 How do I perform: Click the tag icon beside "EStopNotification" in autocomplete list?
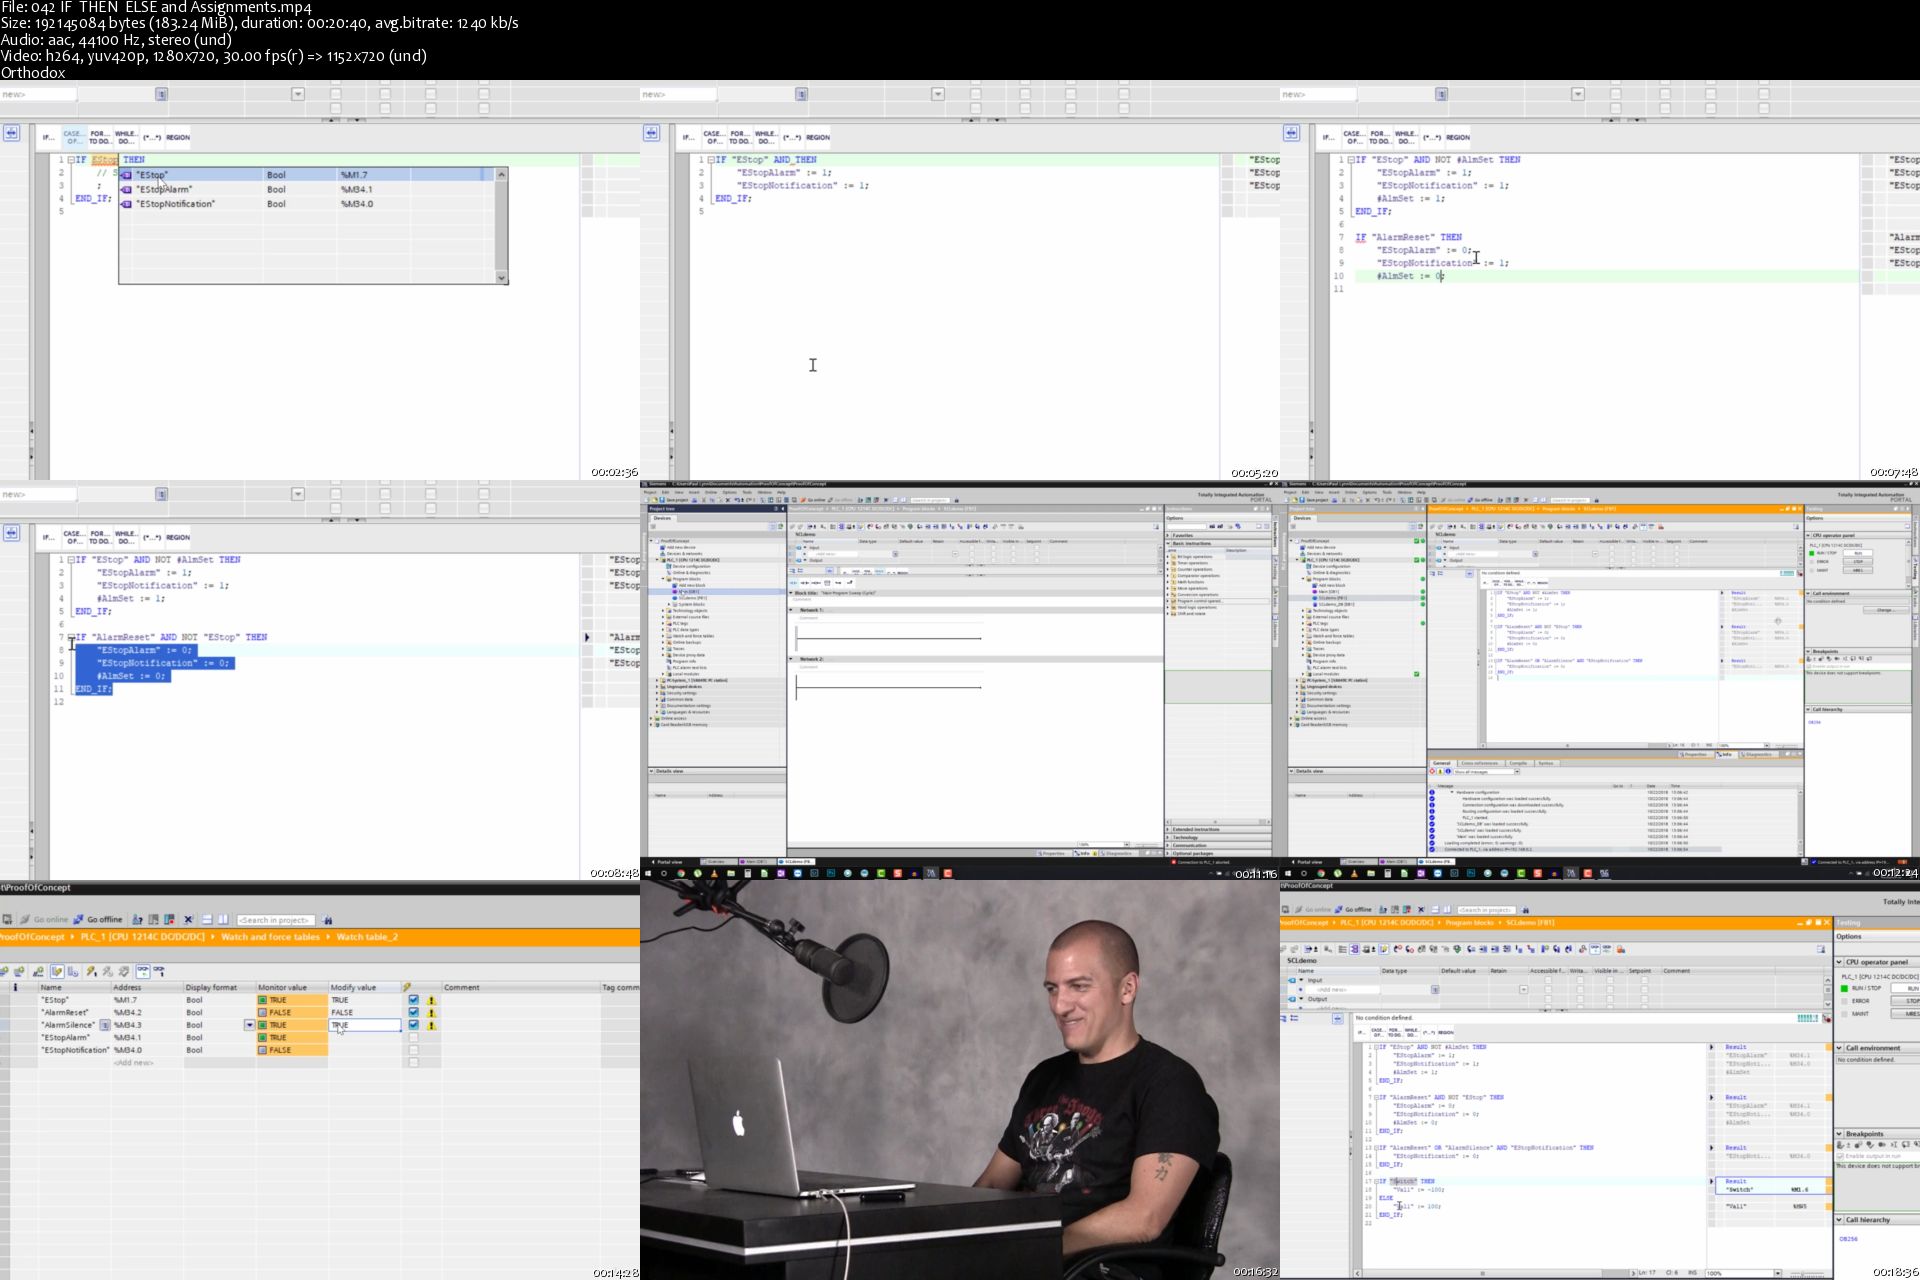point(127,204)
